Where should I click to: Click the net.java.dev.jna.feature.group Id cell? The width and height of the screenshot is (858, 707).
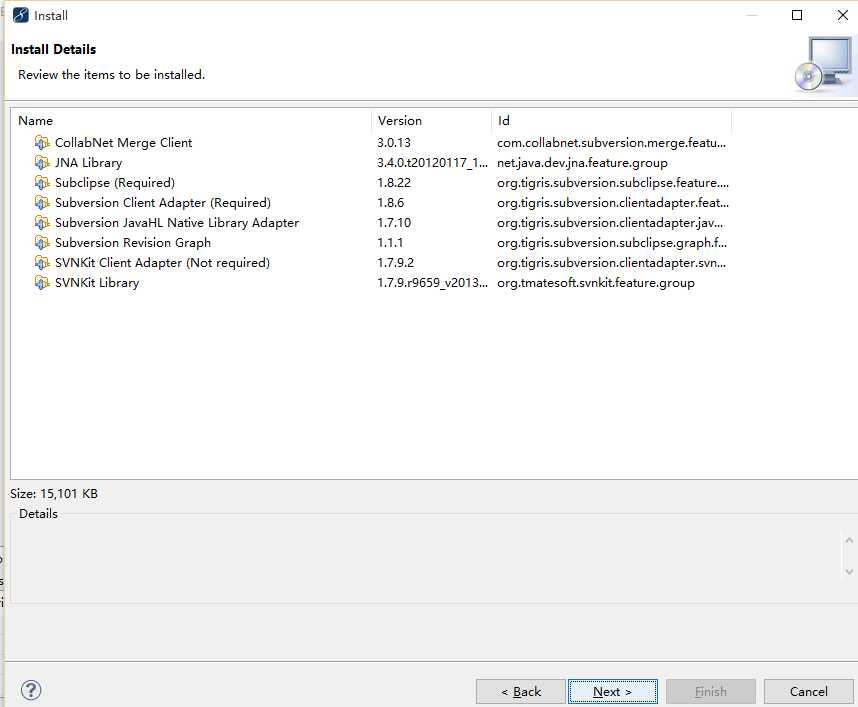point(582,163)
